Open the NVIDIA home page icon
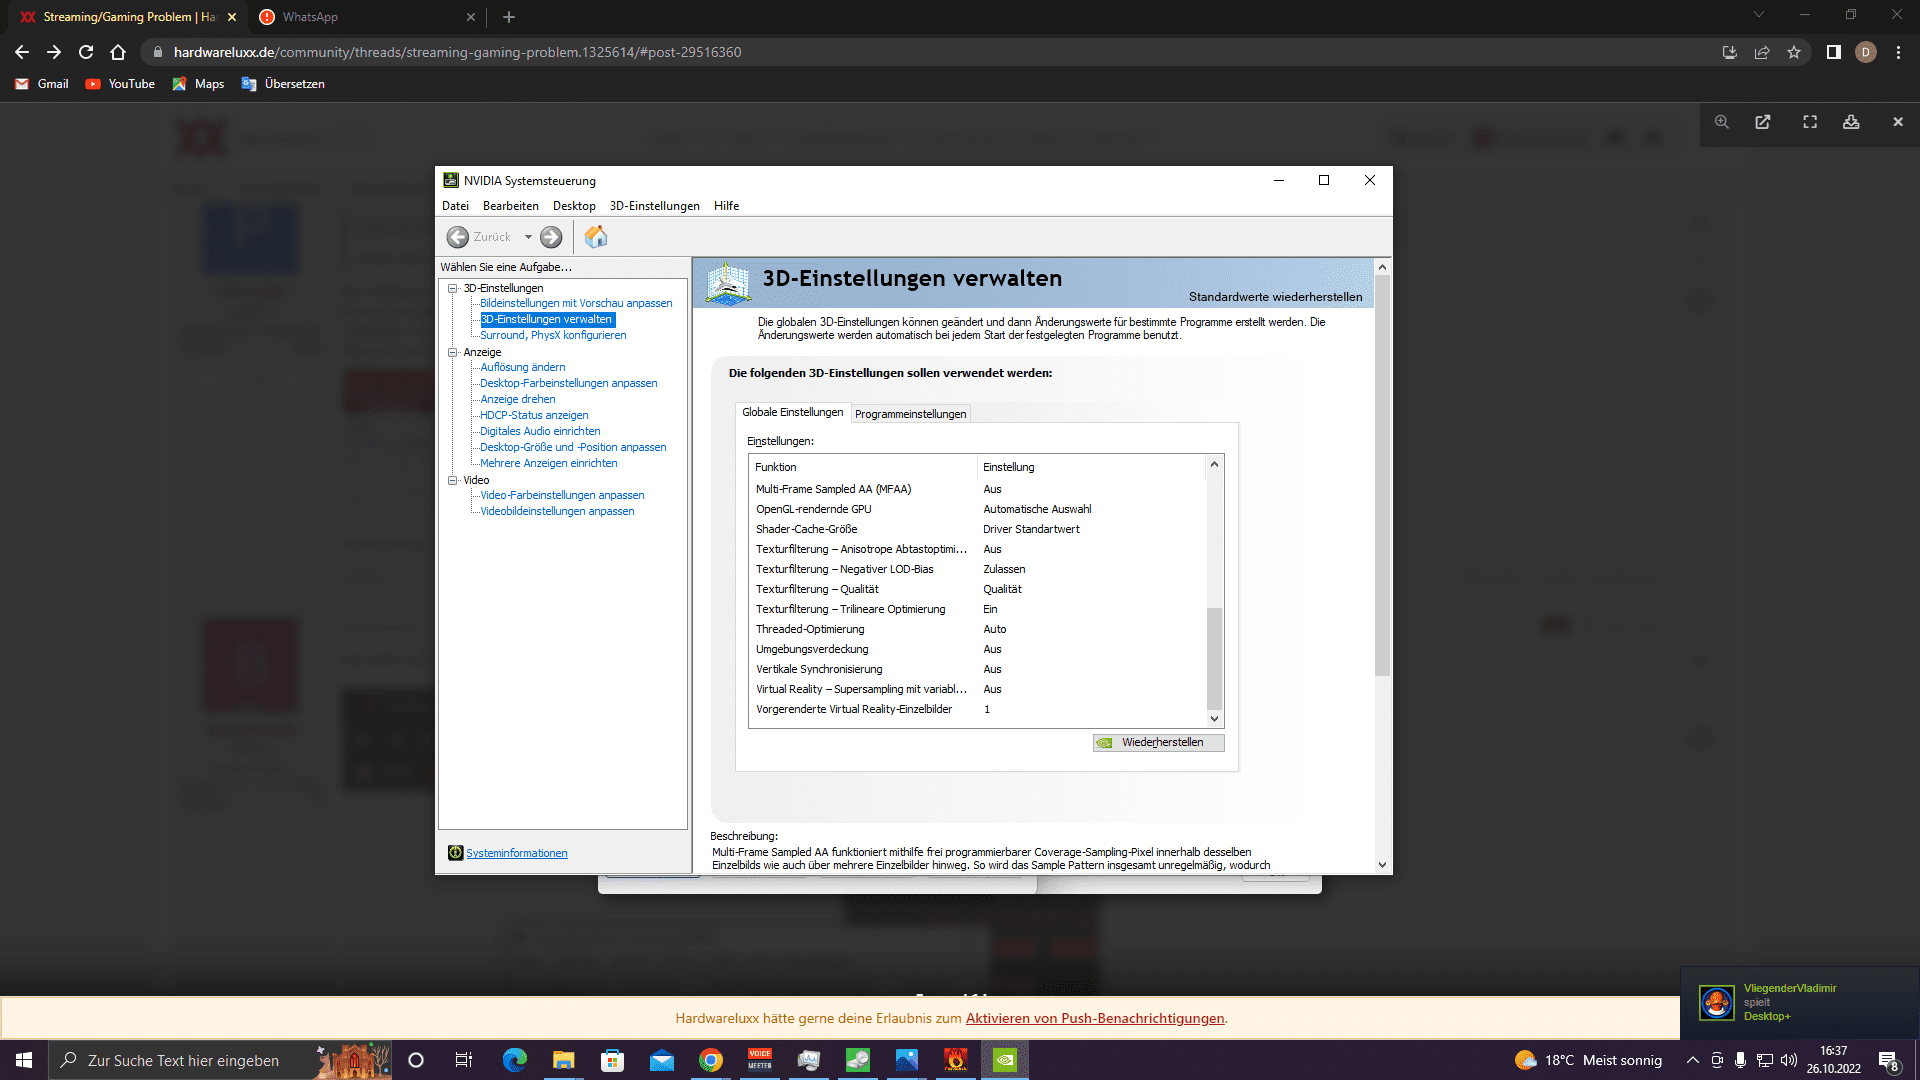Screen dimensions: 1920x1080 point(596,237)
